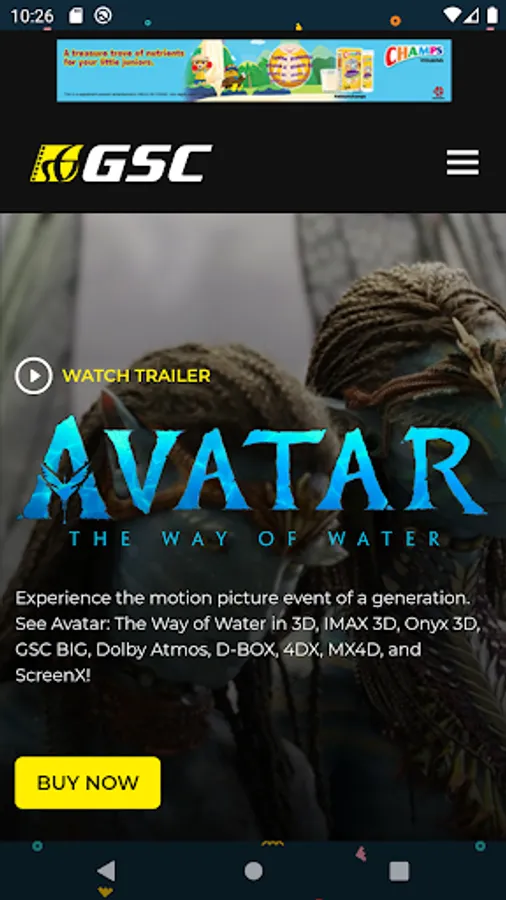The image size is (506, 900).
Task: Tap the BUY NOW button
Action: [x=88, y=782]
